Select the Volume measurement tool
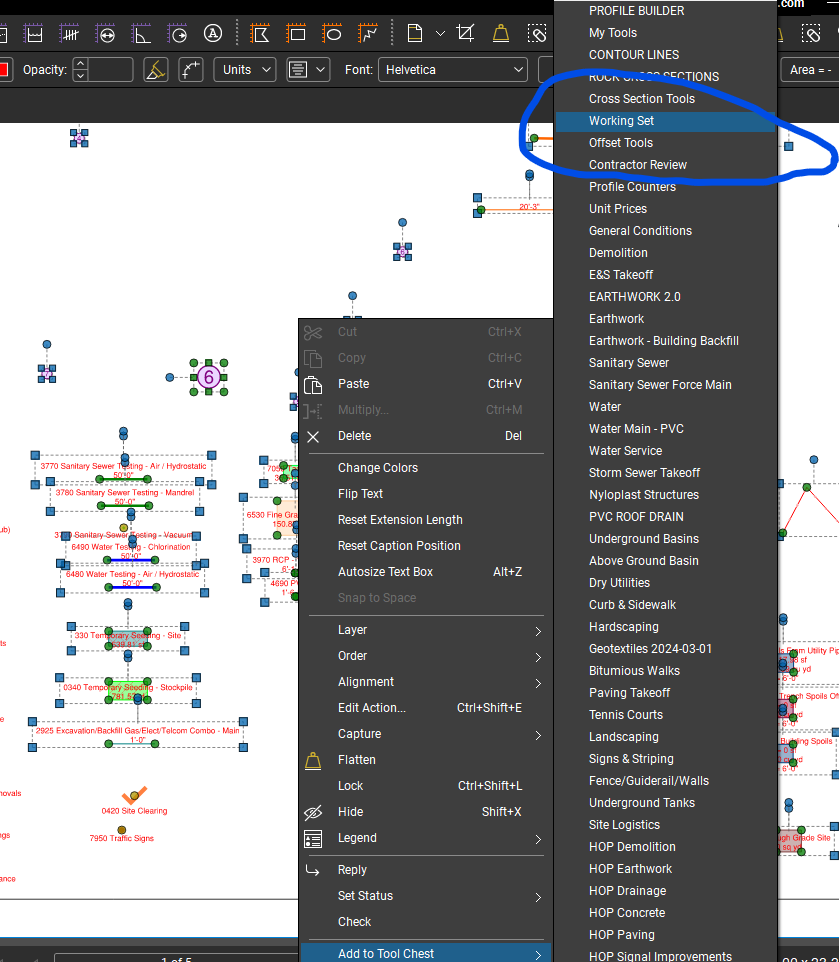This screenshot has height=962, width=840. (34, 34)
